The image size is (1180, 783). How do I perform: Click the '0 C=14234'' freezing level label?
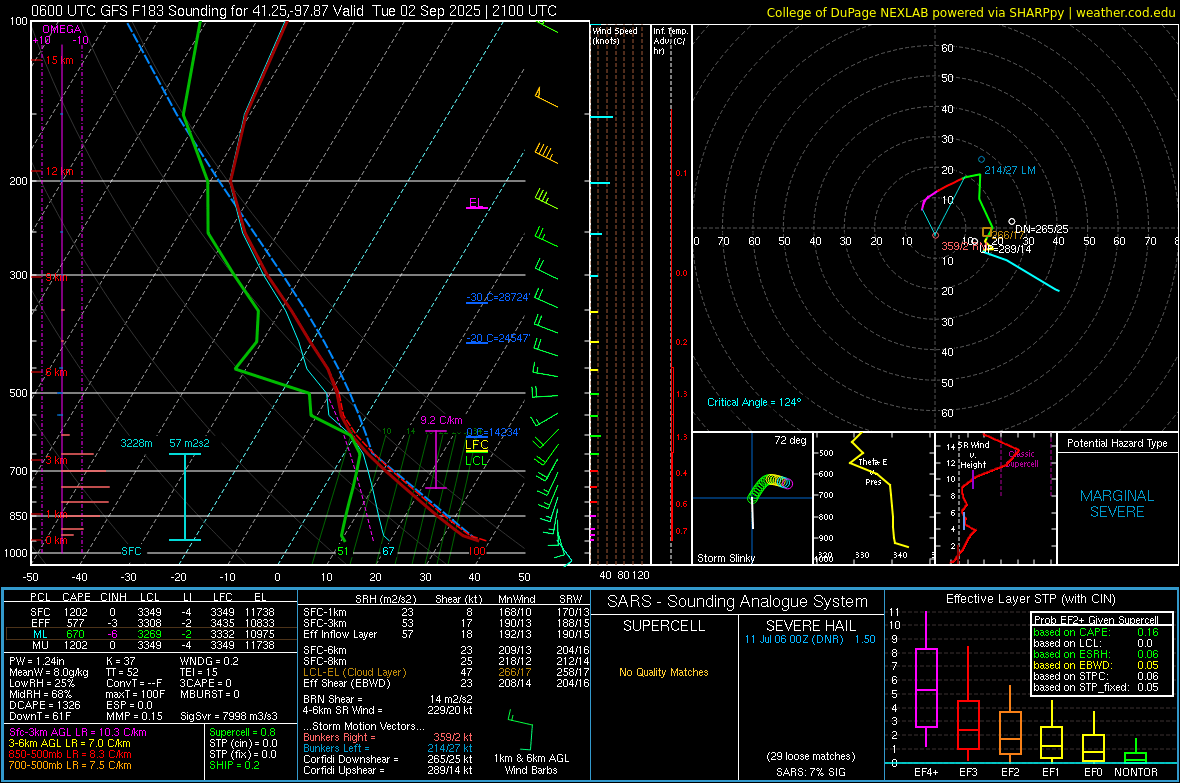click(x=493, y=432)
